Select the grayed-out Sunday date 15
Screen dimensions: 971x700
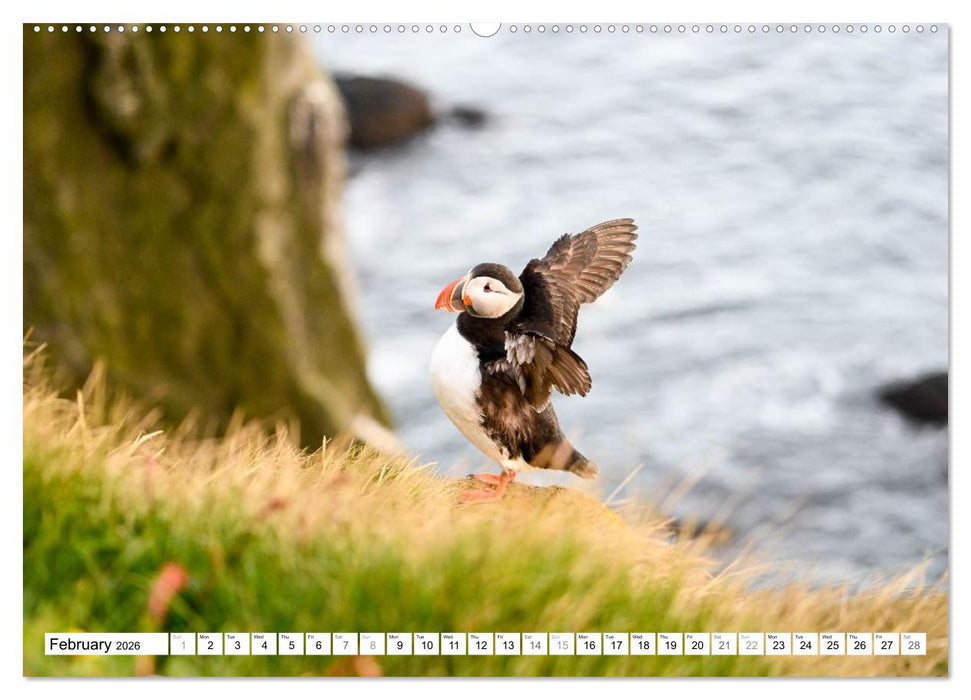563,645
